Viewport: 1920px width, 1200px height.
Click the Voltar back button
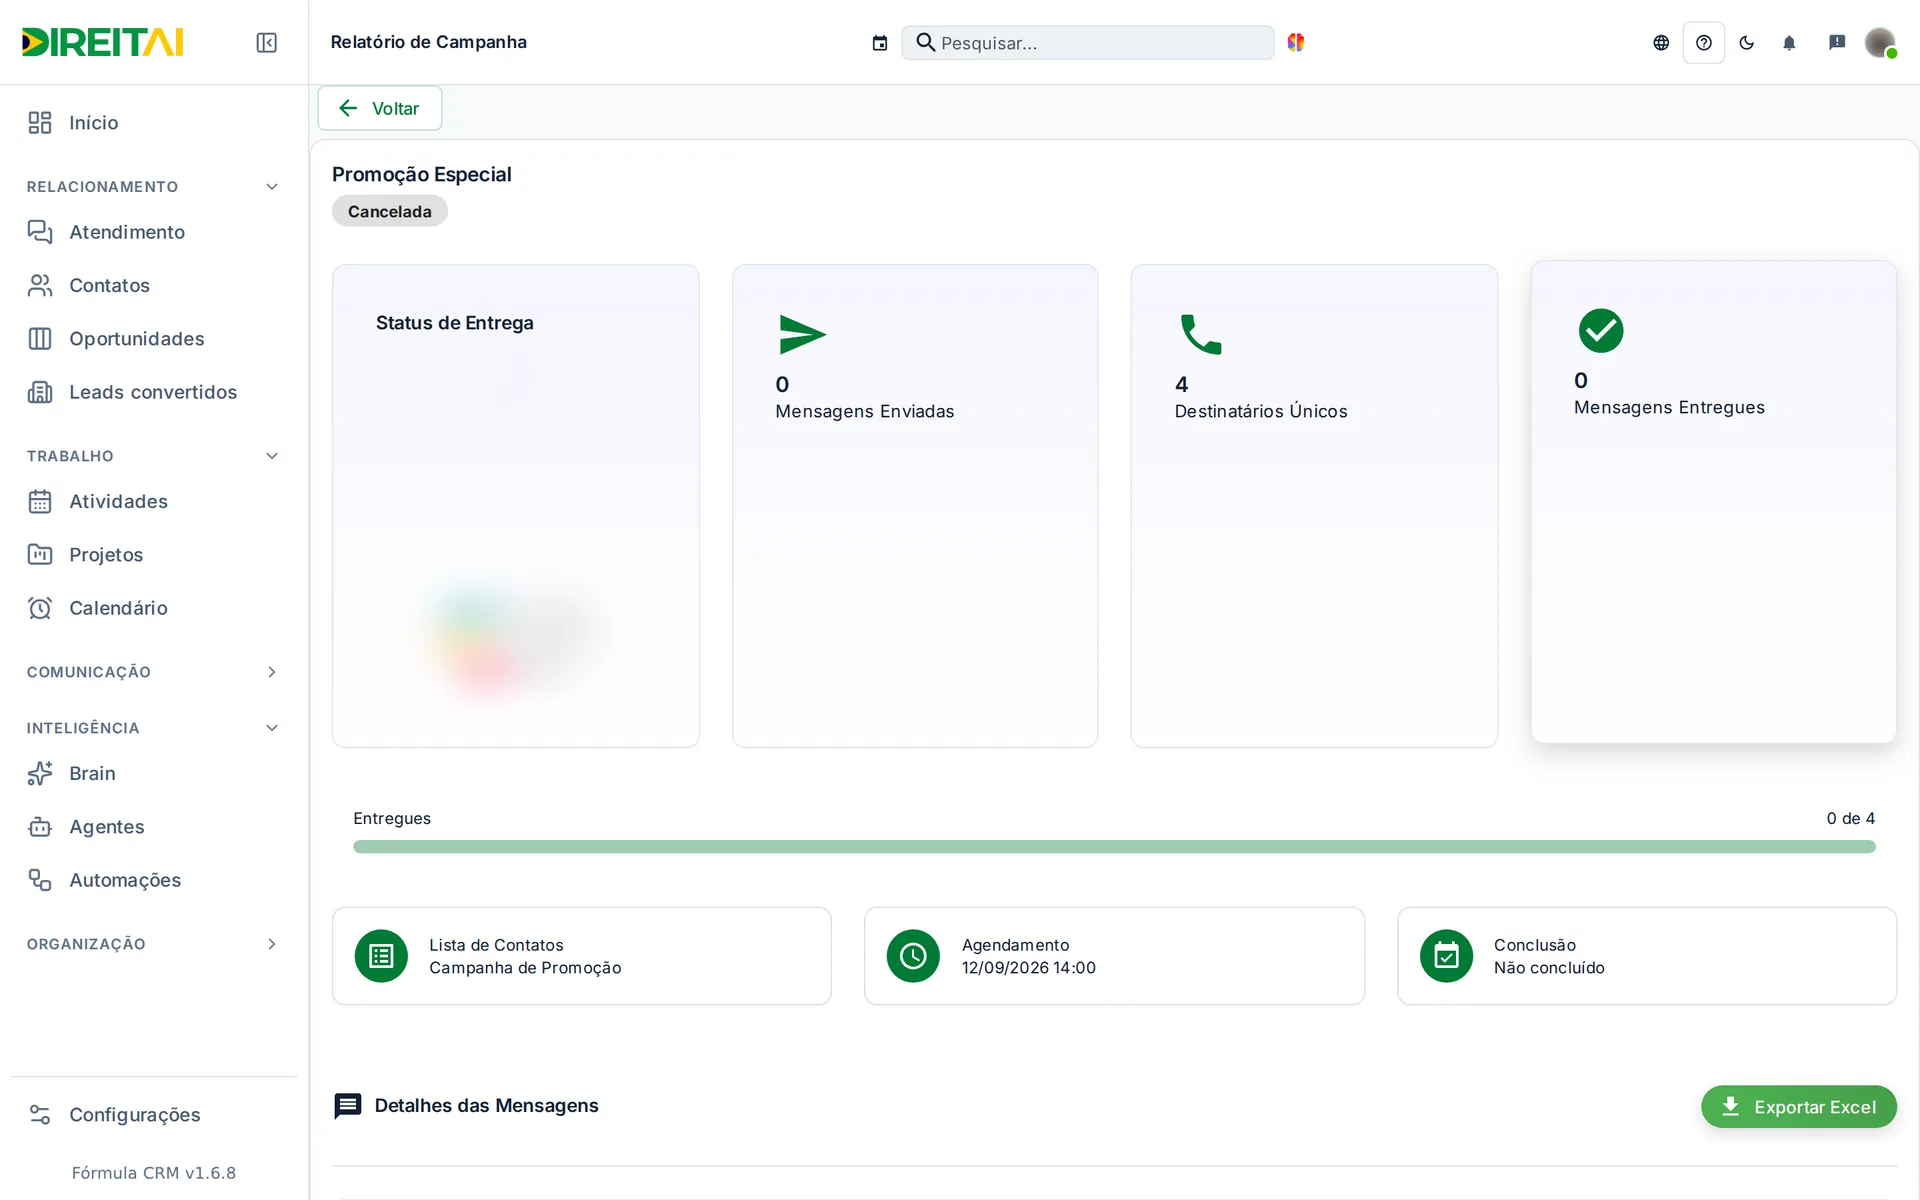(x=380, y=108)
